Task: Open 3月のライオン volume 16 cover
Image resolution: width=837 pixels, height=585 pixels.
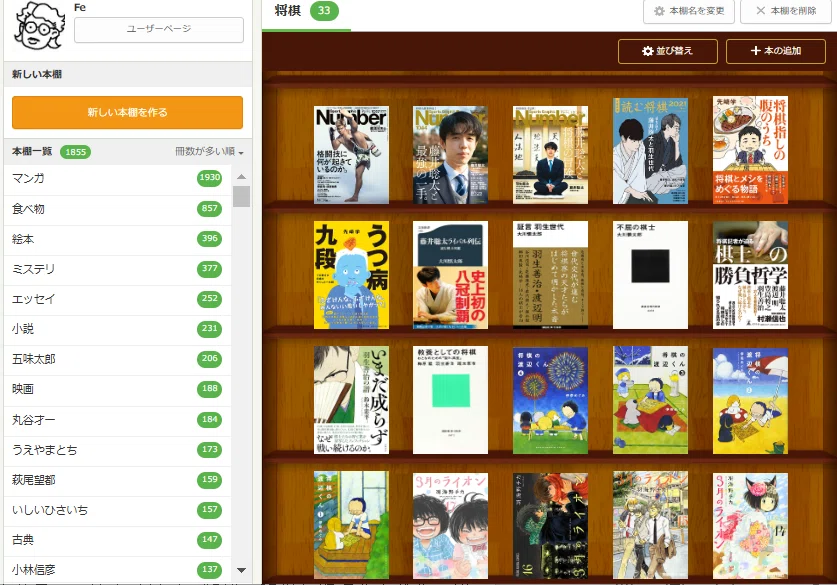Action: (550, 526)
